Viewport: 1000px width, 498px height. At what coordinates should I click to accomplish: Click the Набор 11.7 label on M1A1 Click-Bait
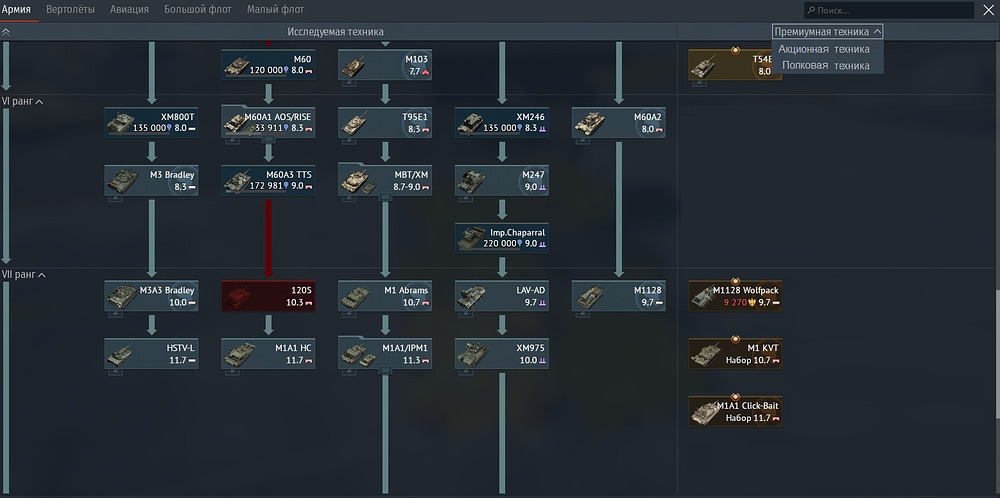tap(749, 418)
